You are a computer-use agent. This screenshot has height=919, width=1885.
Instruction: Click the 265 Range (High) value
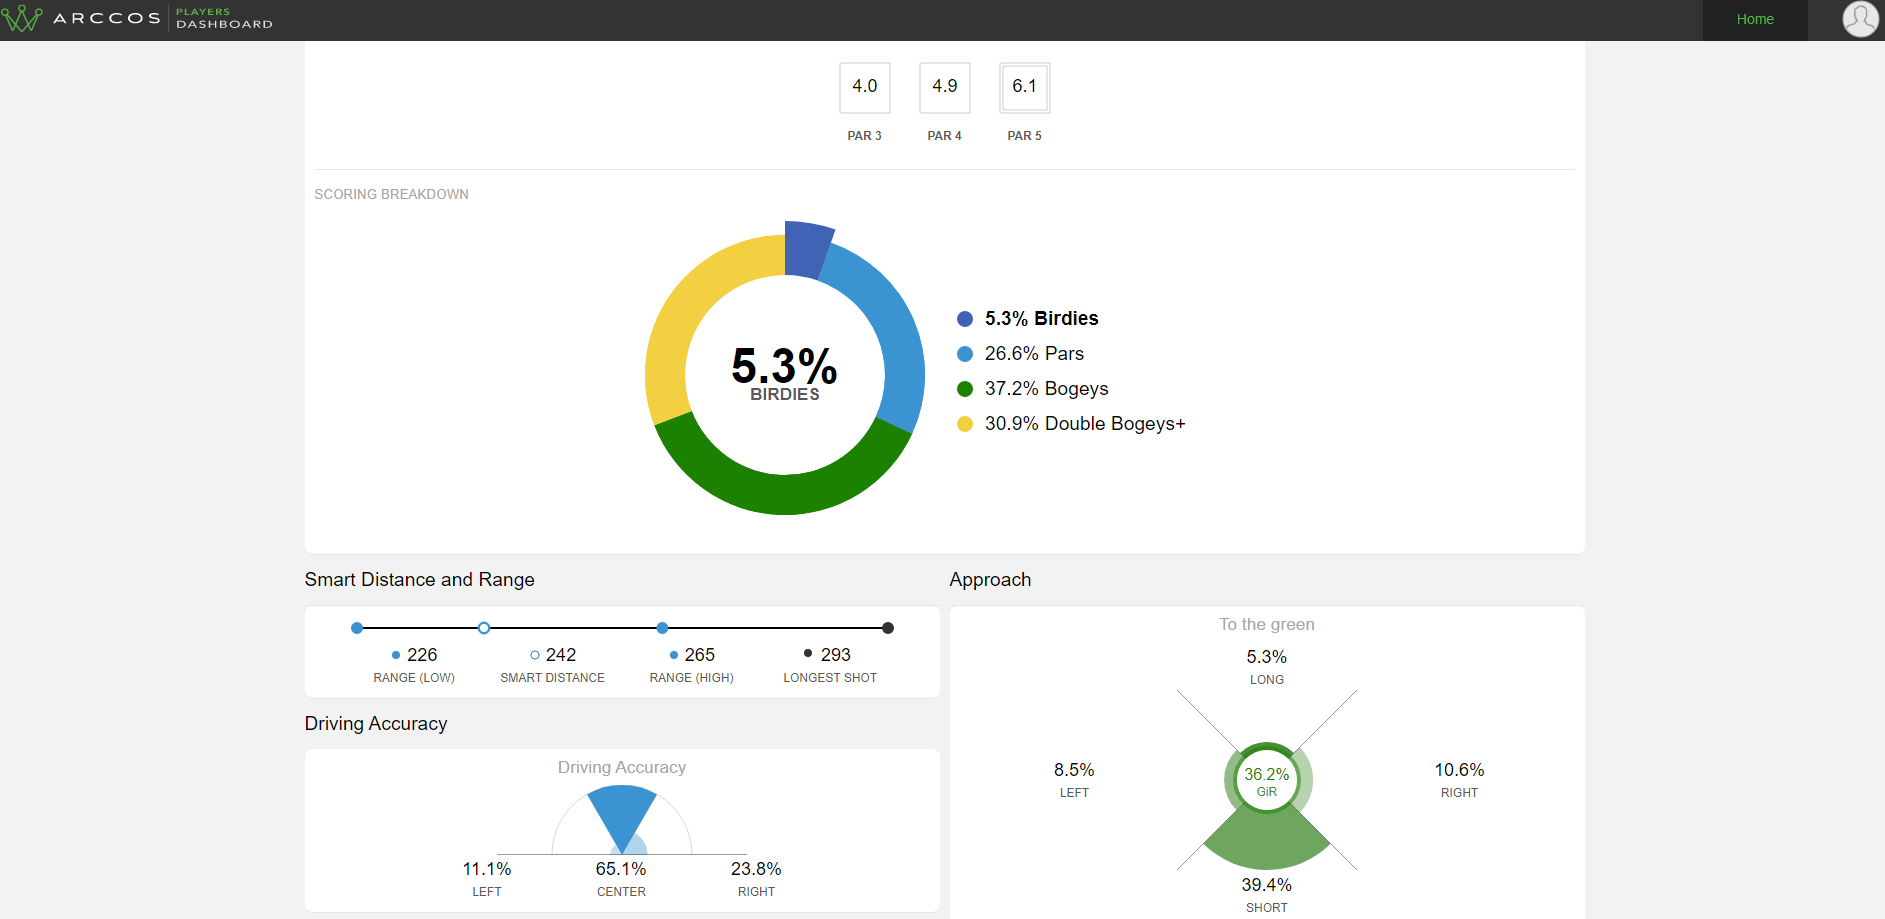700,655
